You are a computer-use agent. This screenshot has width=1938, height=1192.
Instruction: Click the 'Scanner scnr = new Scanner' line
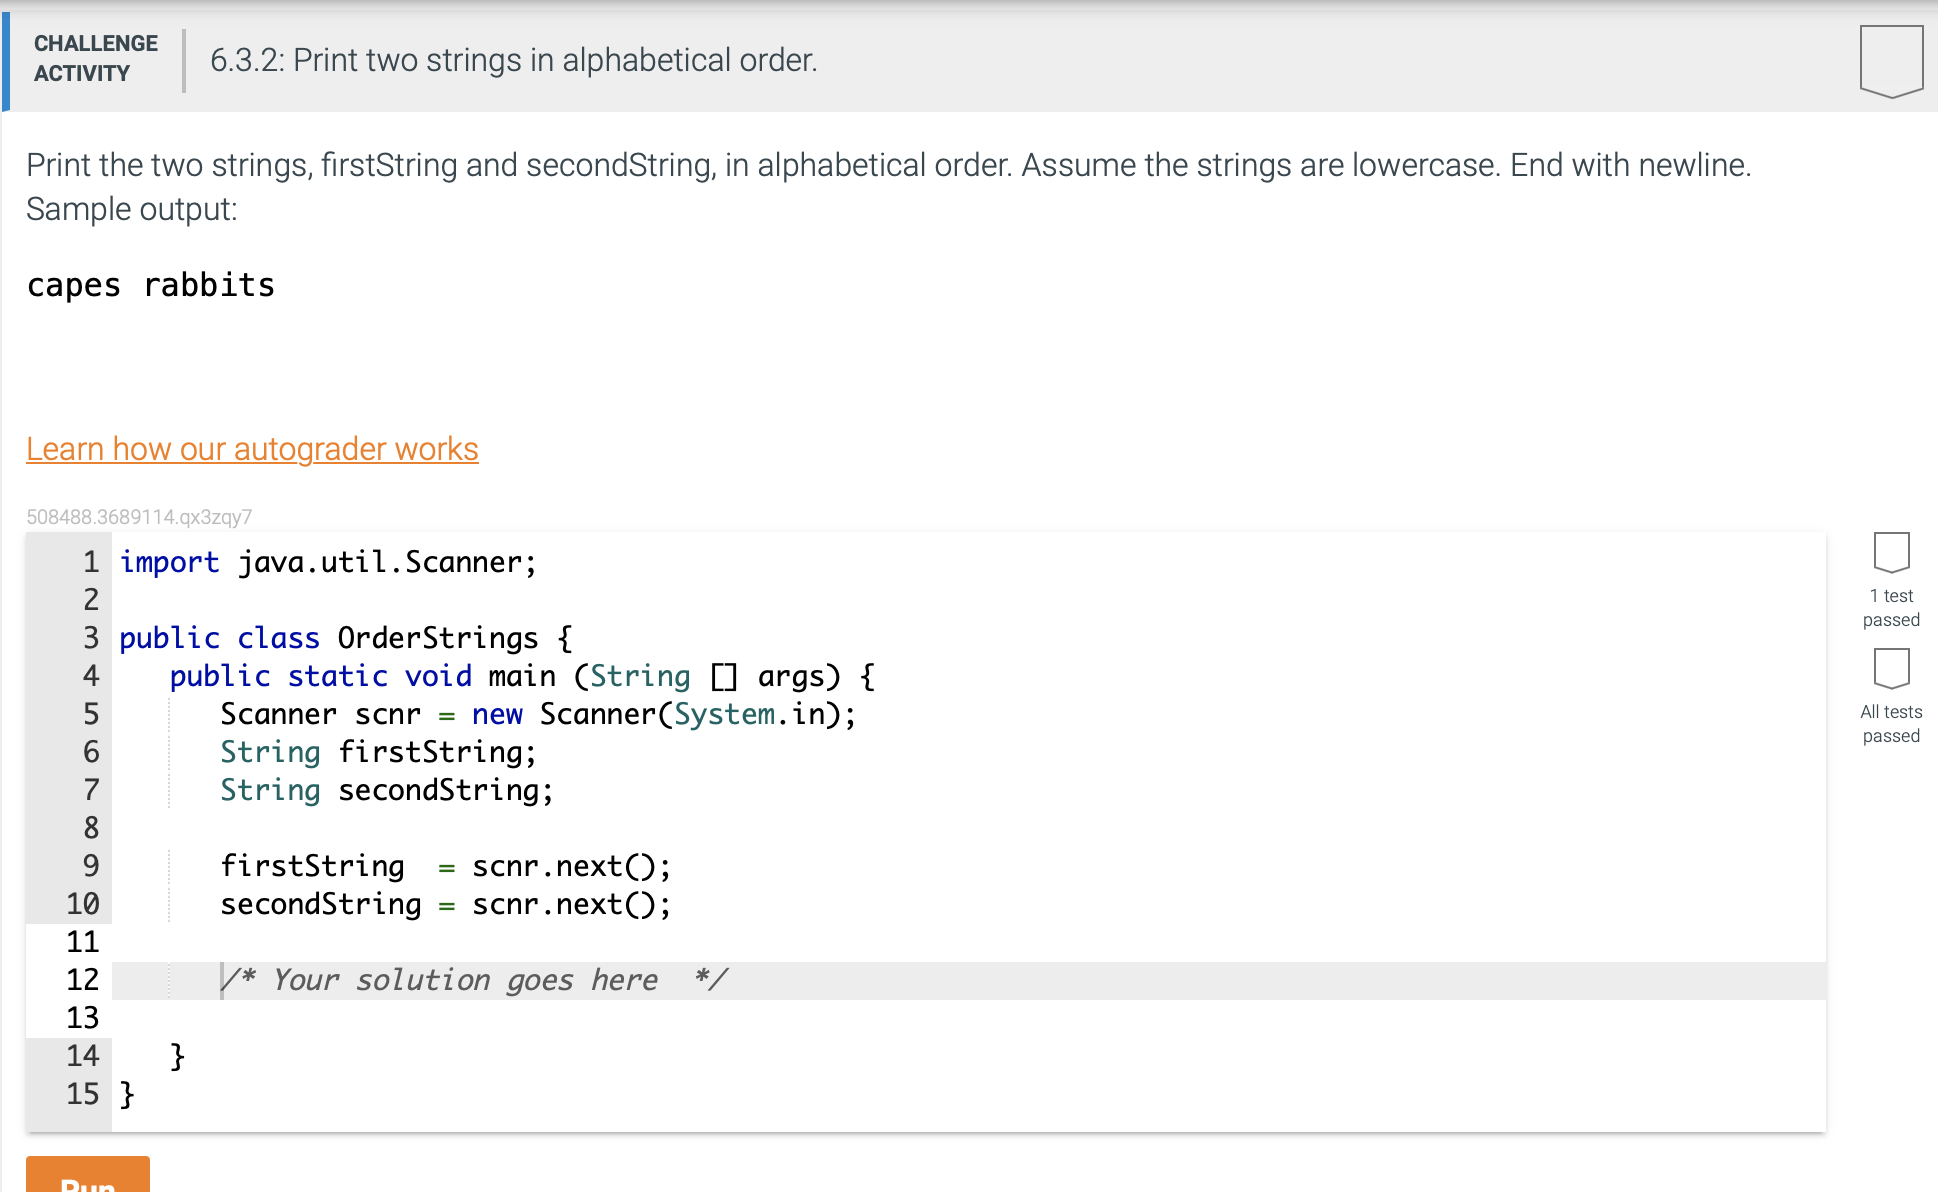click(x=537, y=714)
